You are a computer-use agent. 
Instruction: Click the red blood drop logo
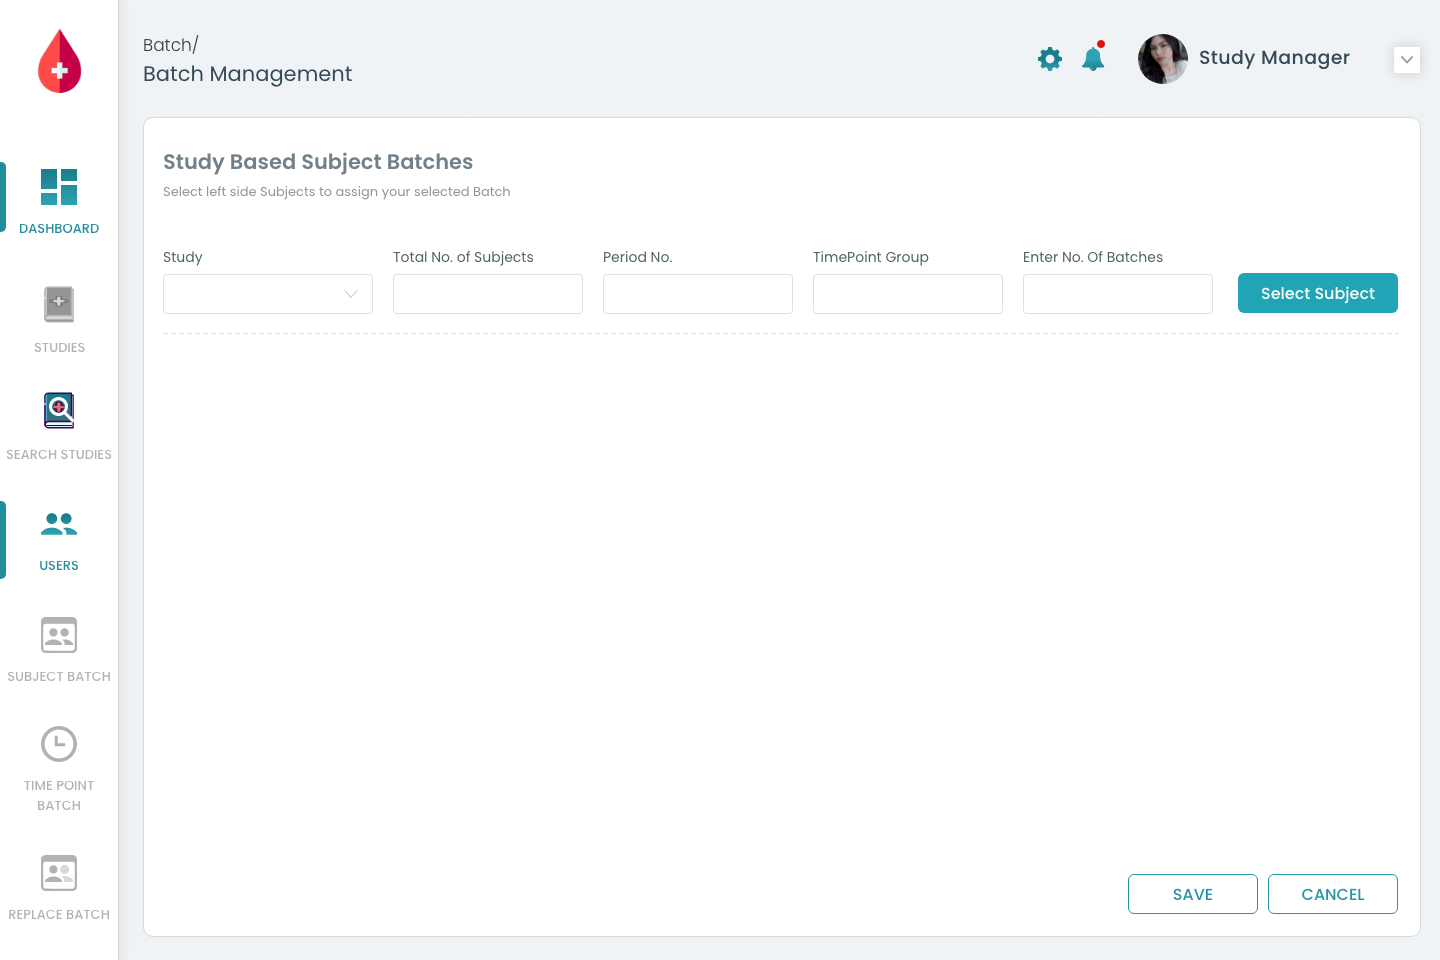59,61
